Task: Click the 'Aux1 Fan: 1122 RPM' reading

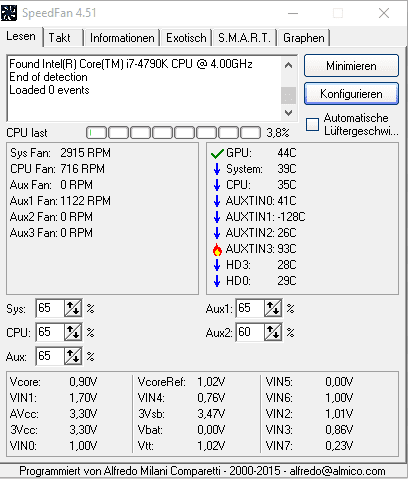Action: click(x=60, y=201)
